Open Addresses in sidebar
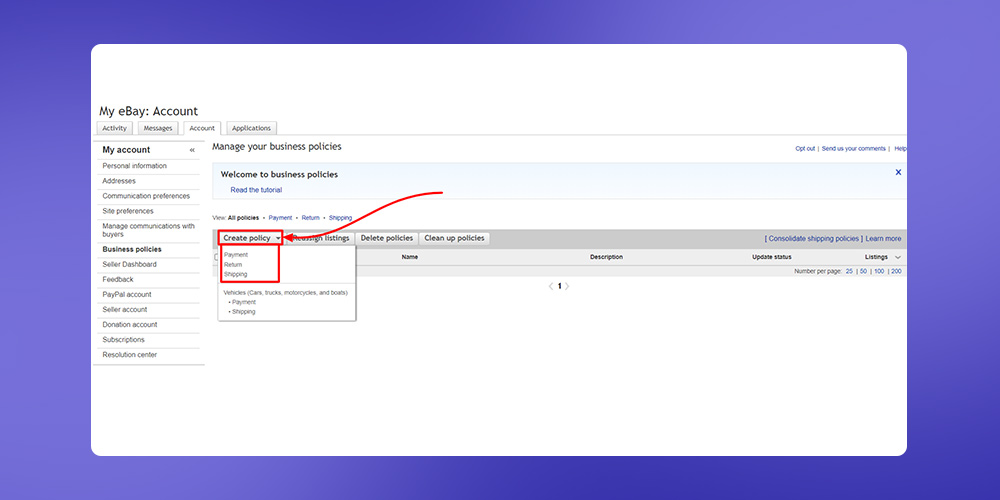This screenshot has height=500, width=1000. (x=119, y=181)
